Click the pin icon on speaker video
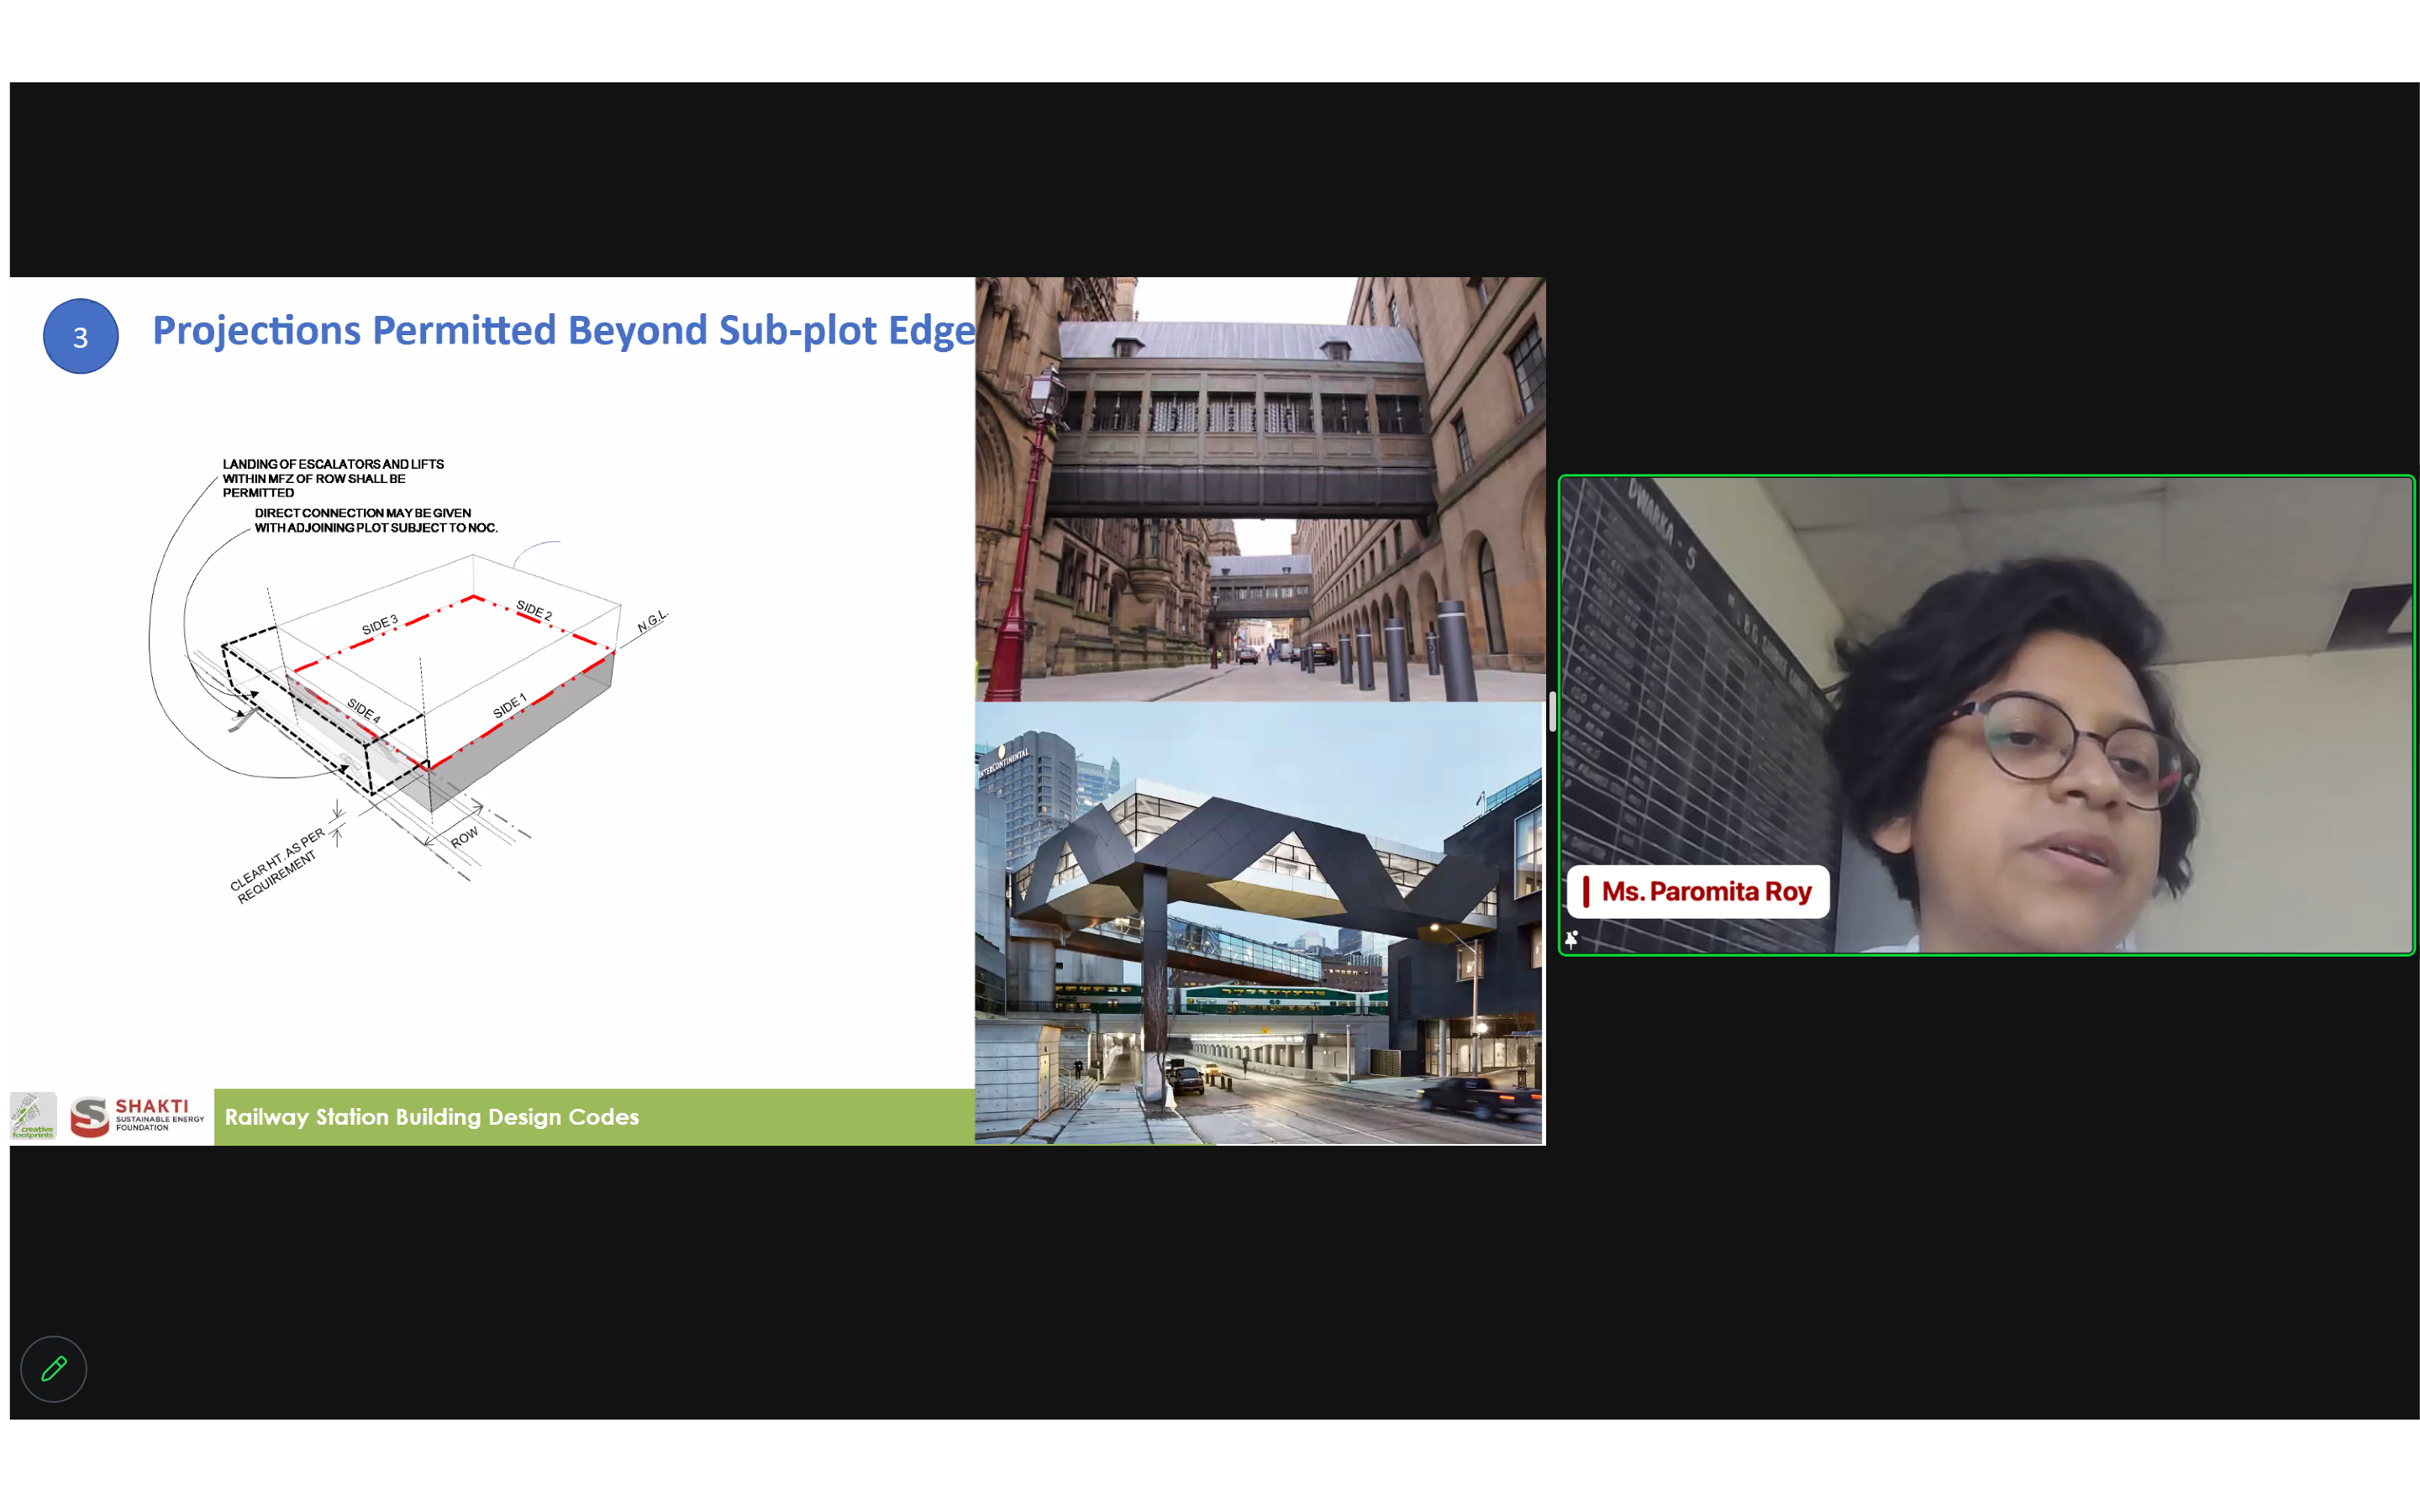The height and width of the screenshot is (1512, 2420). [1571, 939]
